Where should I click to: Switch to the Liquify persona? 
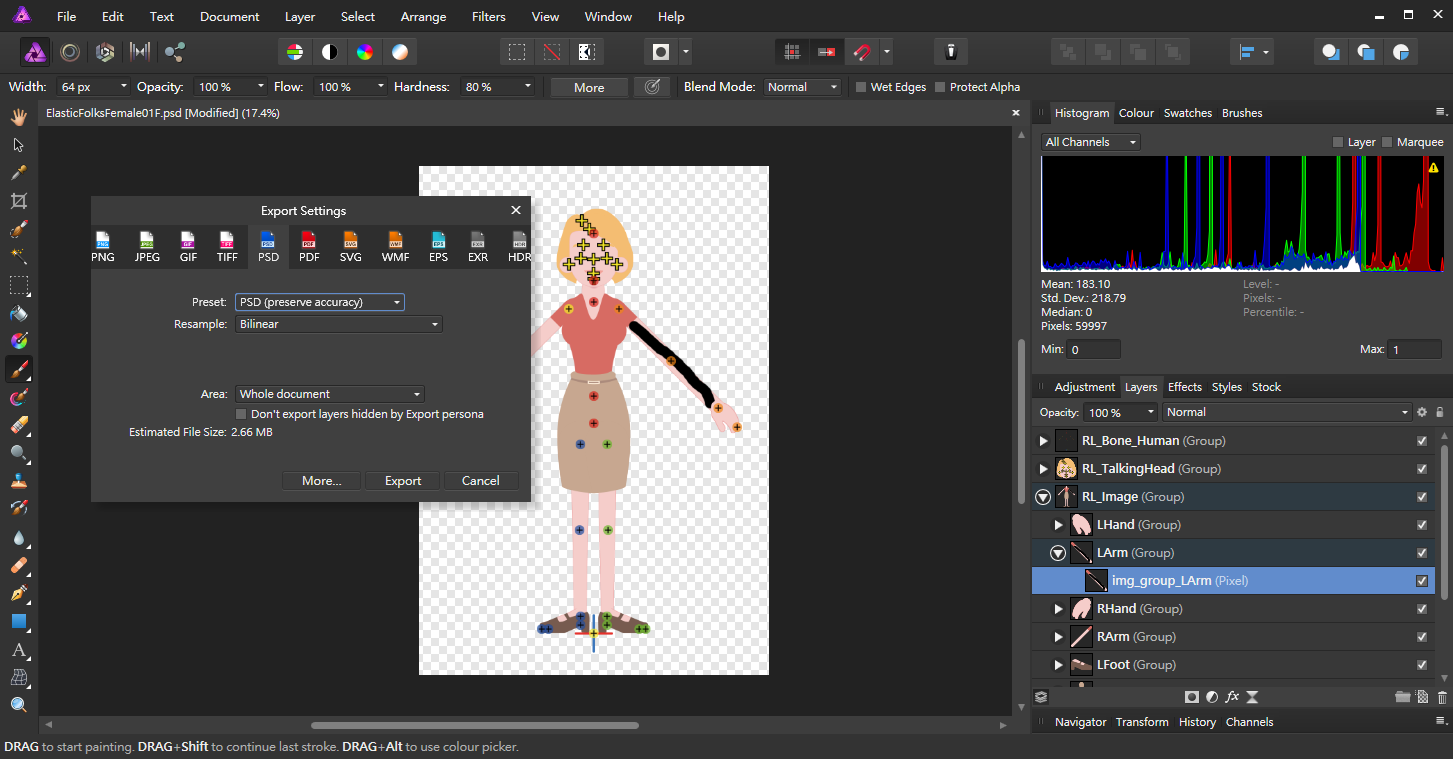tap(70, 52)
